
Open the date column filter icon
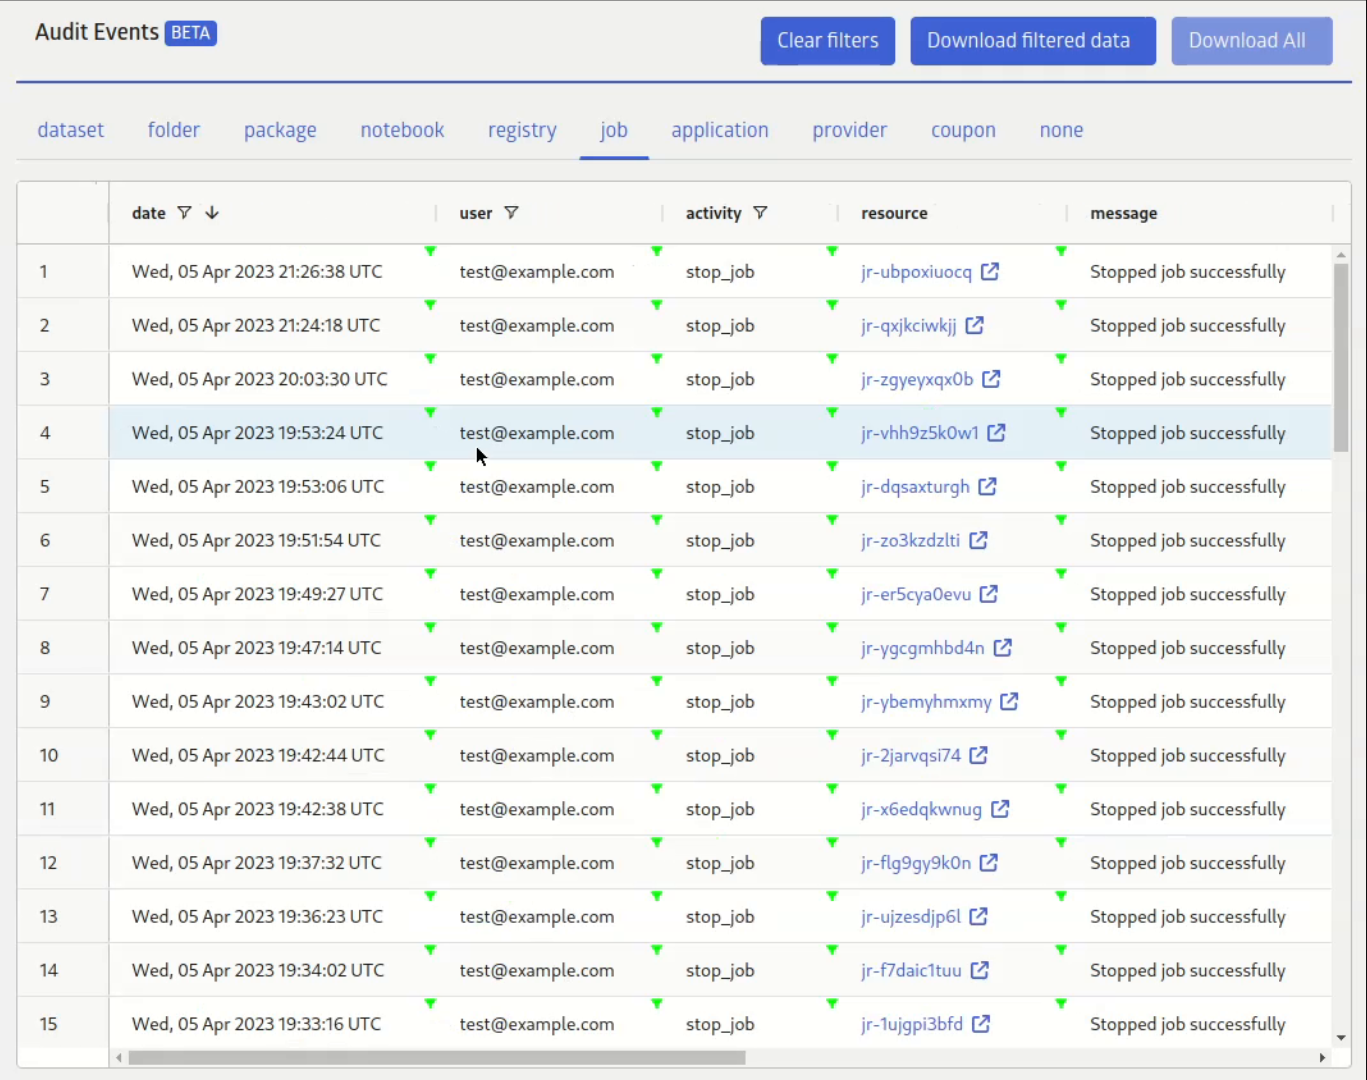coord(184,213)
